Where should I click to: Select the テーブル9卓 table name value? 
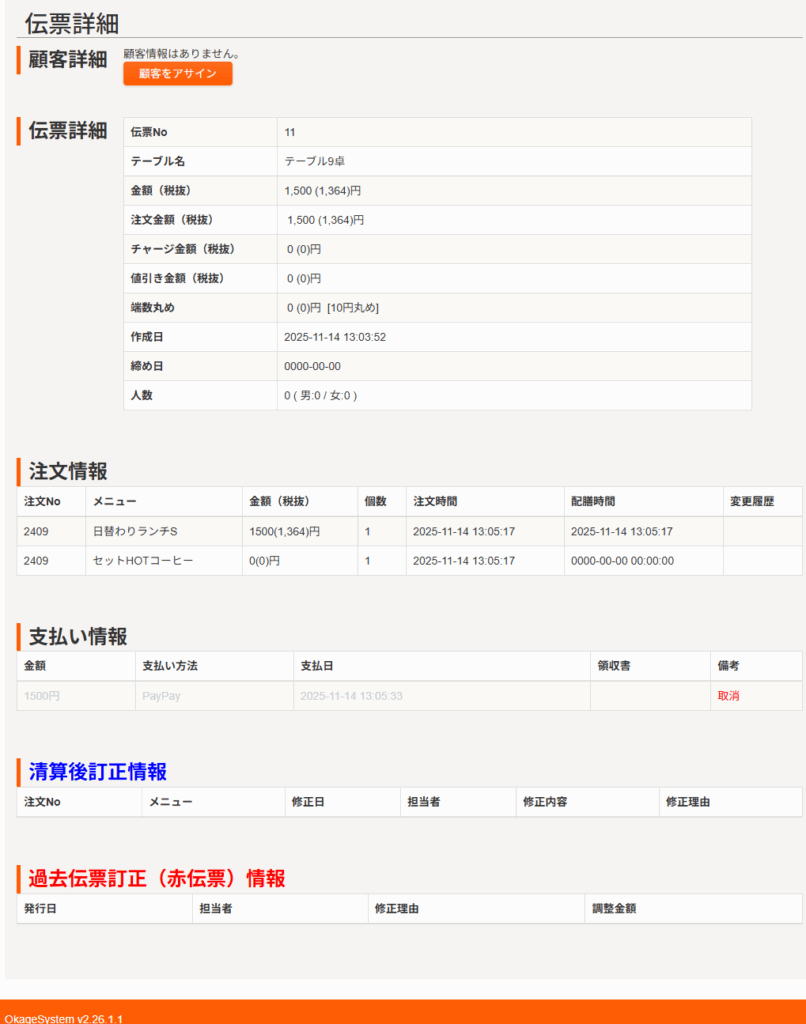tap(315, 161)
